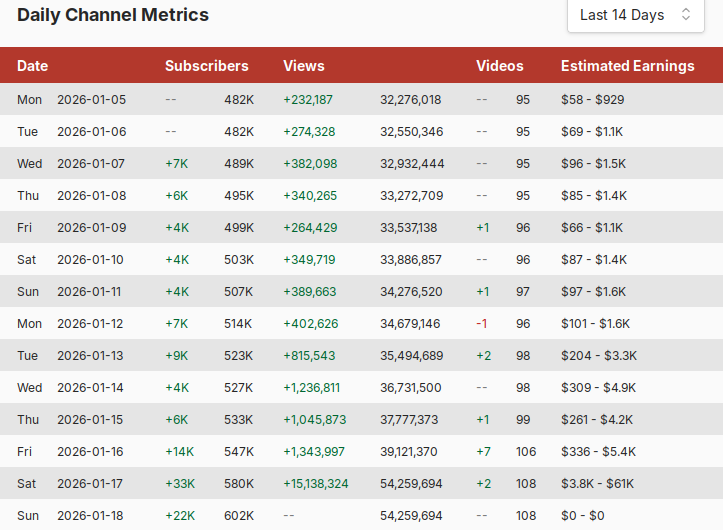723x530 pixels.
Task: Click subscriber gain +33K
Action: [x=180, y=483]
